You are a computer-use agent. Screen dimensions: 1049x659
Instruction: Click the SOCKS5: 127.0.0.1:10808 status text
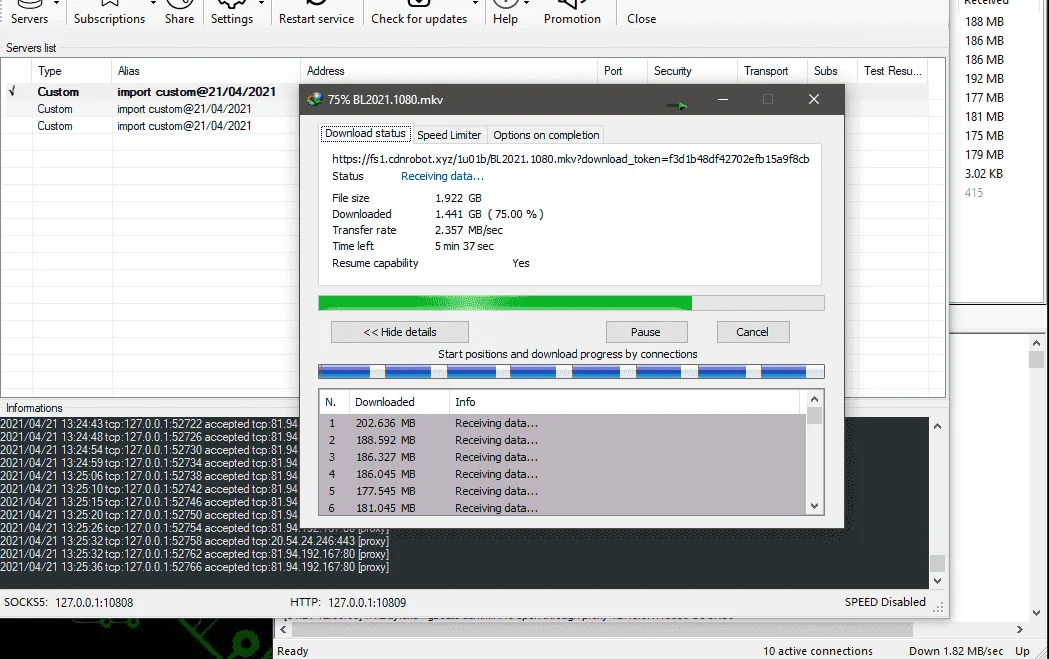(69, 602)
